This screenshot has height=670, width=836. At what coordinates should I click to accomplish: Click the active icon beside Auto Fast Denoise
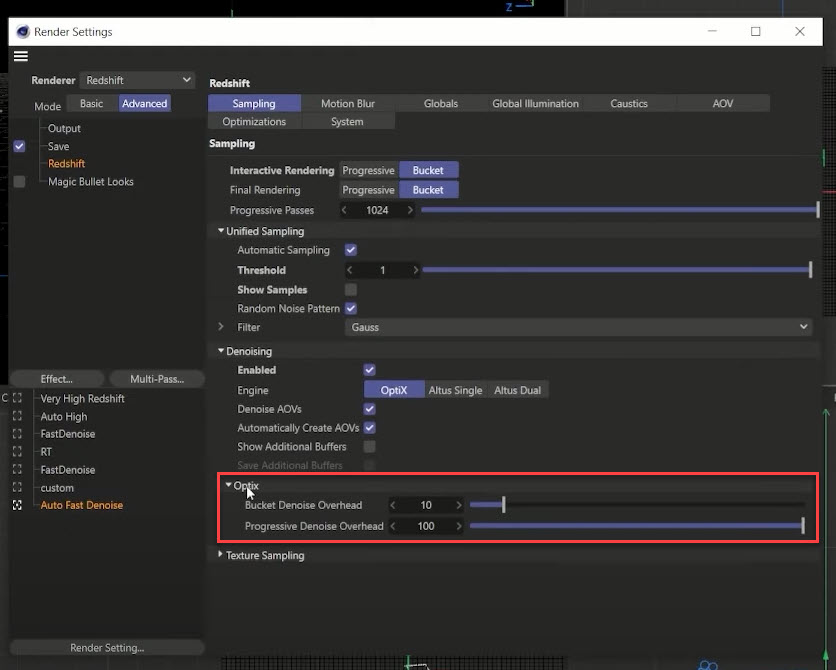coord(17,505)
